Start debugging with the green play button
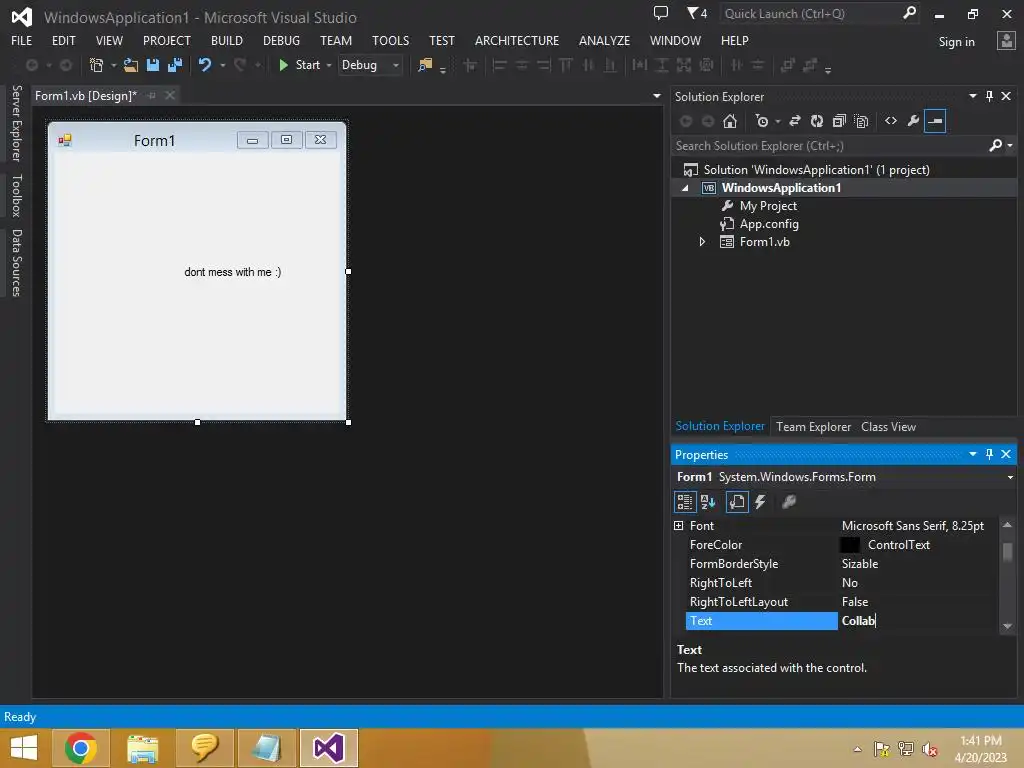This screenshot has width=1024, height=768. [x=283, y=65]
